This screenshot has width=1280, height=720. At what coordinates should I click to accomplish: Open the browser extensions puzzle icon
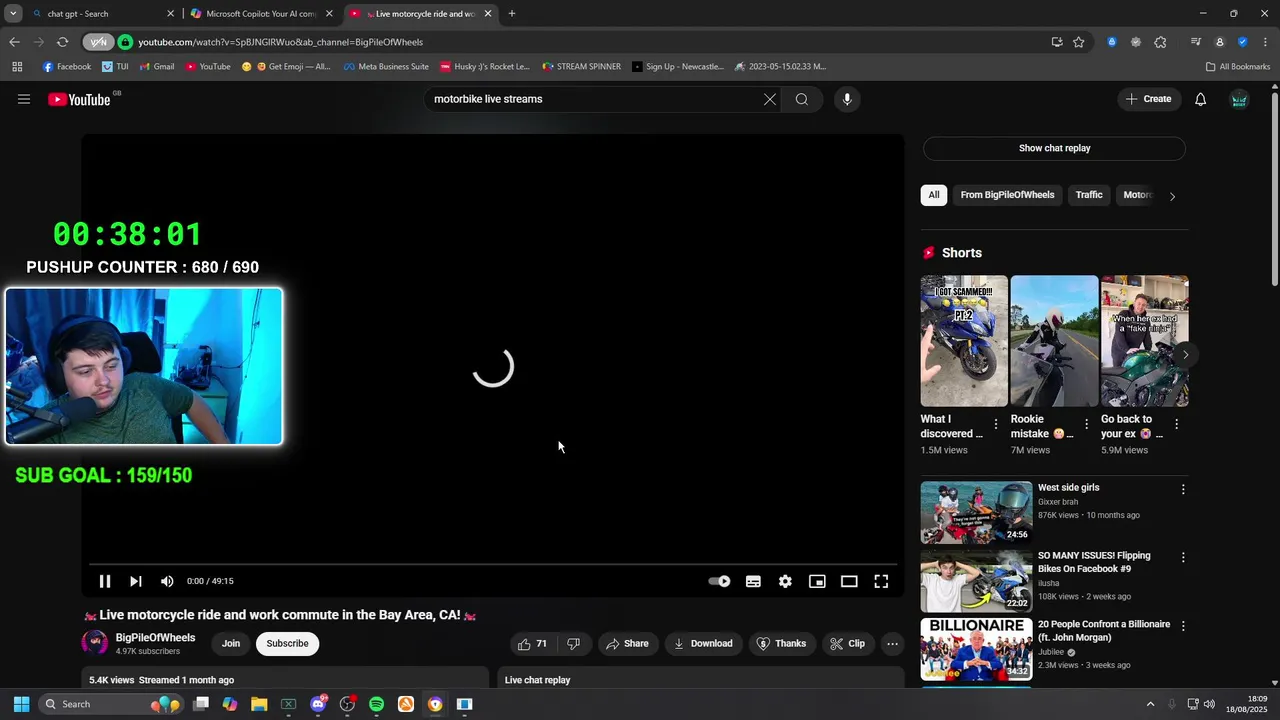pyautogui.click(x=1160, y=42)
